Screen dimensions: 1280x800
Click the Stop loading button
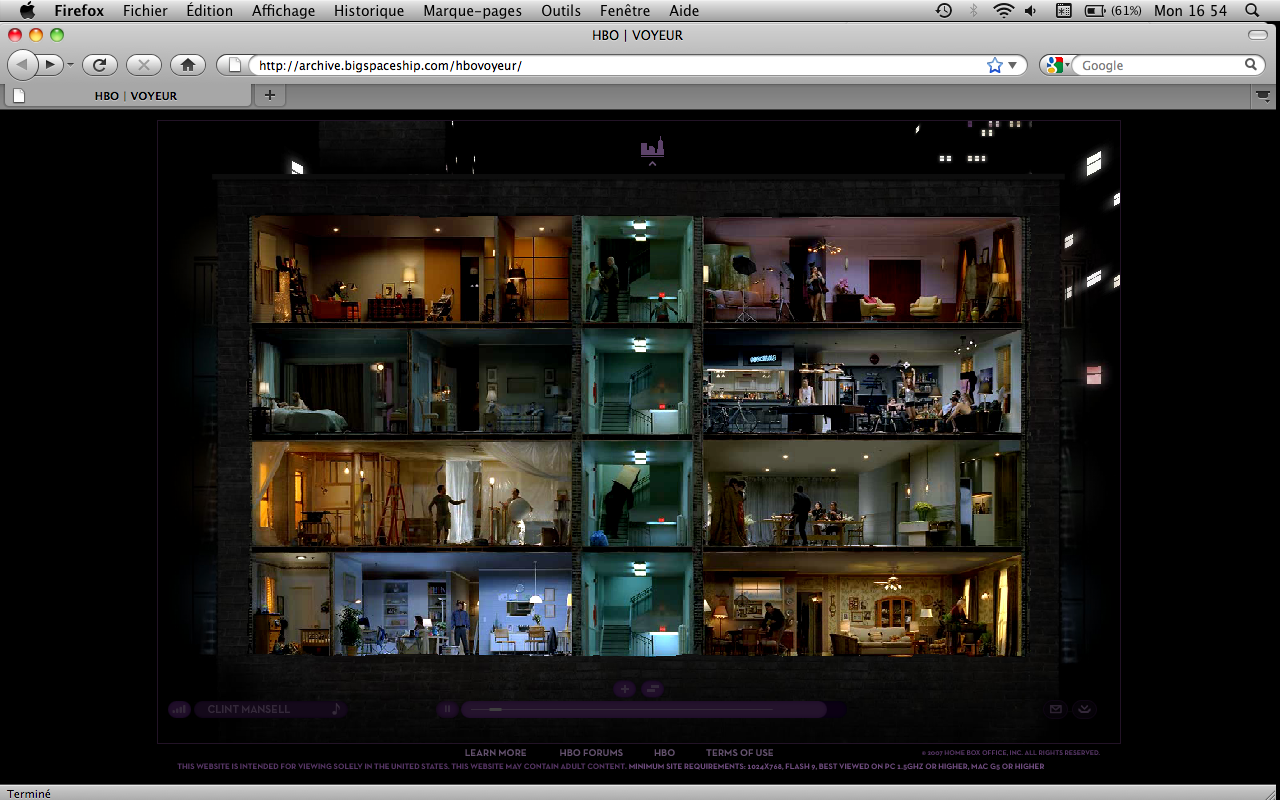[144, 64]
